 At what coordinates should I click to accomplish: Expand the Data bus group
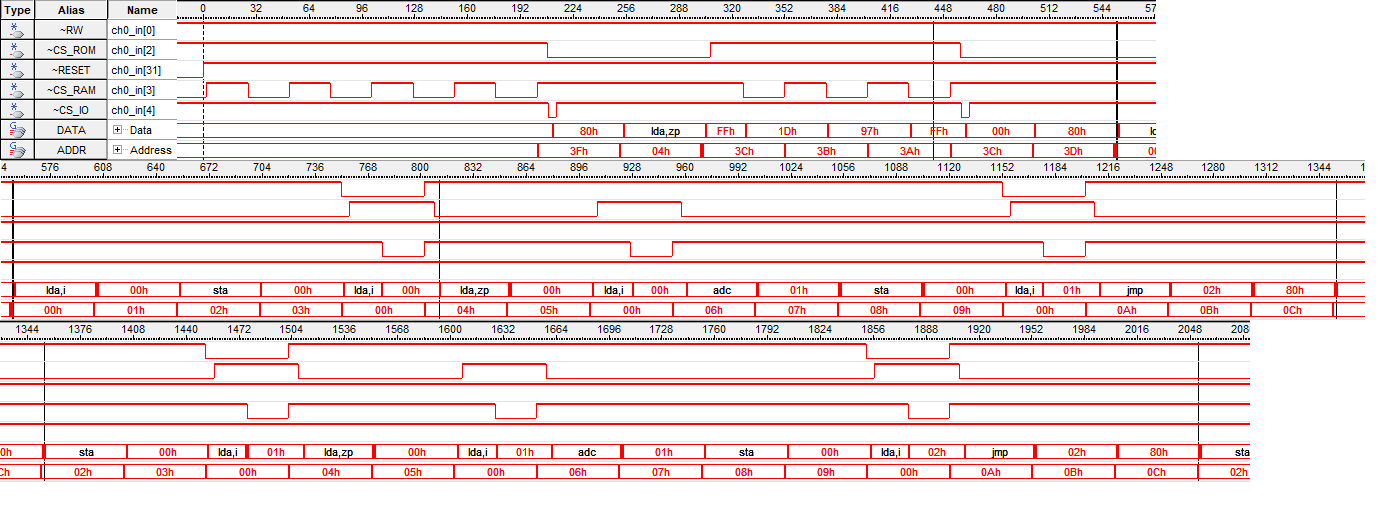pos(117,130)
